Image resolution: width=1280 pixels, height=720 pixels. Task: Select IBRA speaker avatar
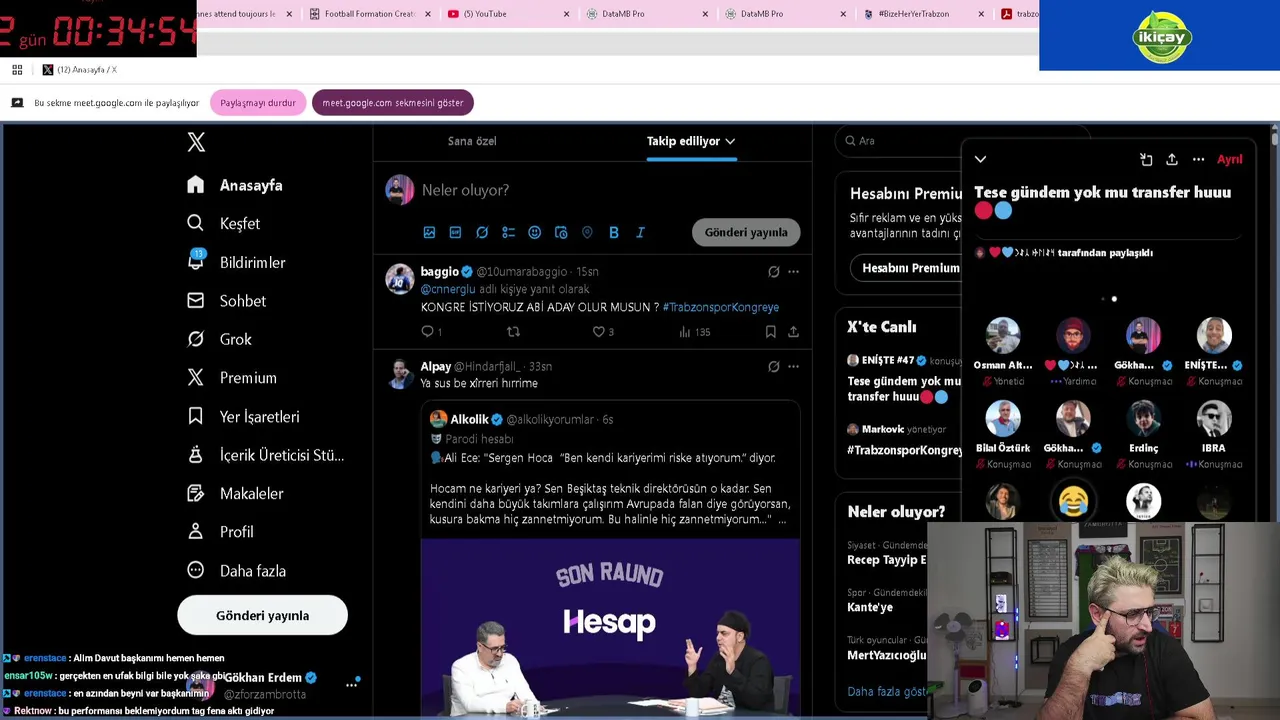click(1214, 419)
